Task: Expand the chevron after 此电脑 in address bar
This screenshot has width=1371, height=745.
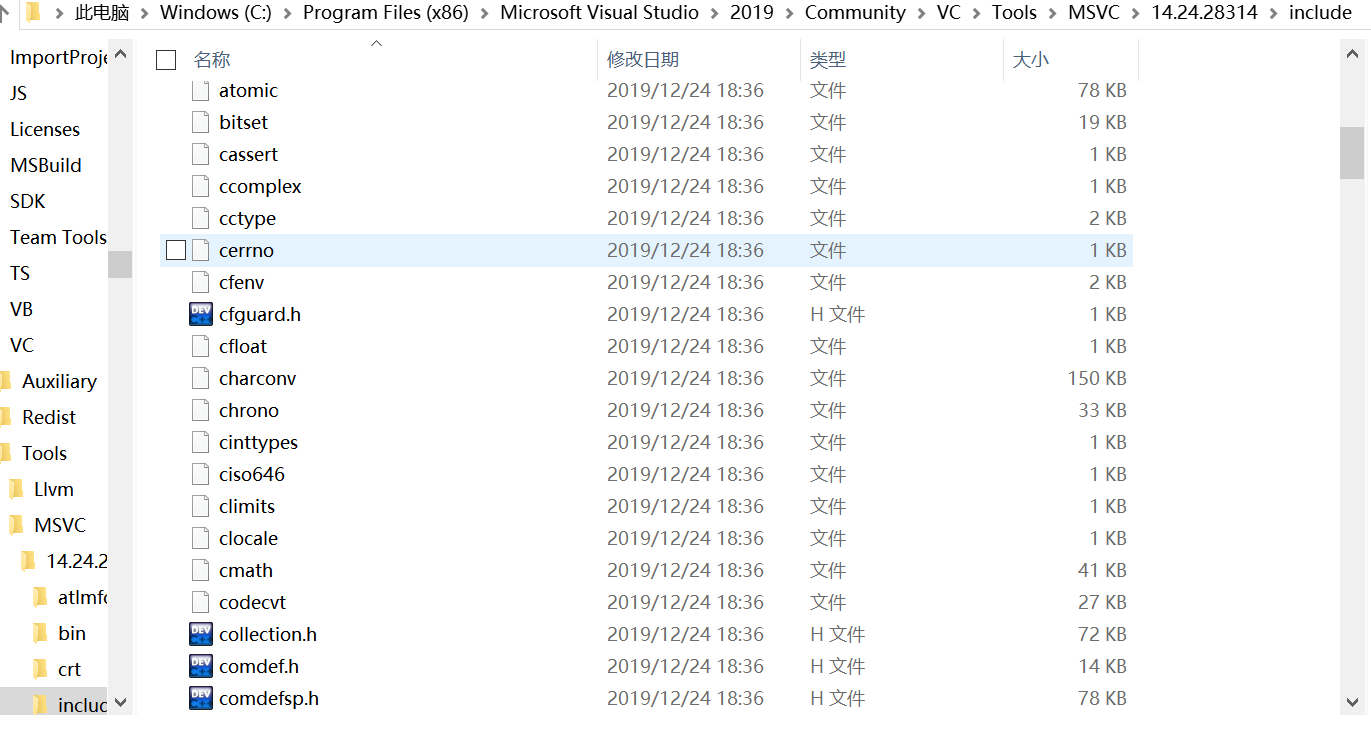Action: pos(145,13)
